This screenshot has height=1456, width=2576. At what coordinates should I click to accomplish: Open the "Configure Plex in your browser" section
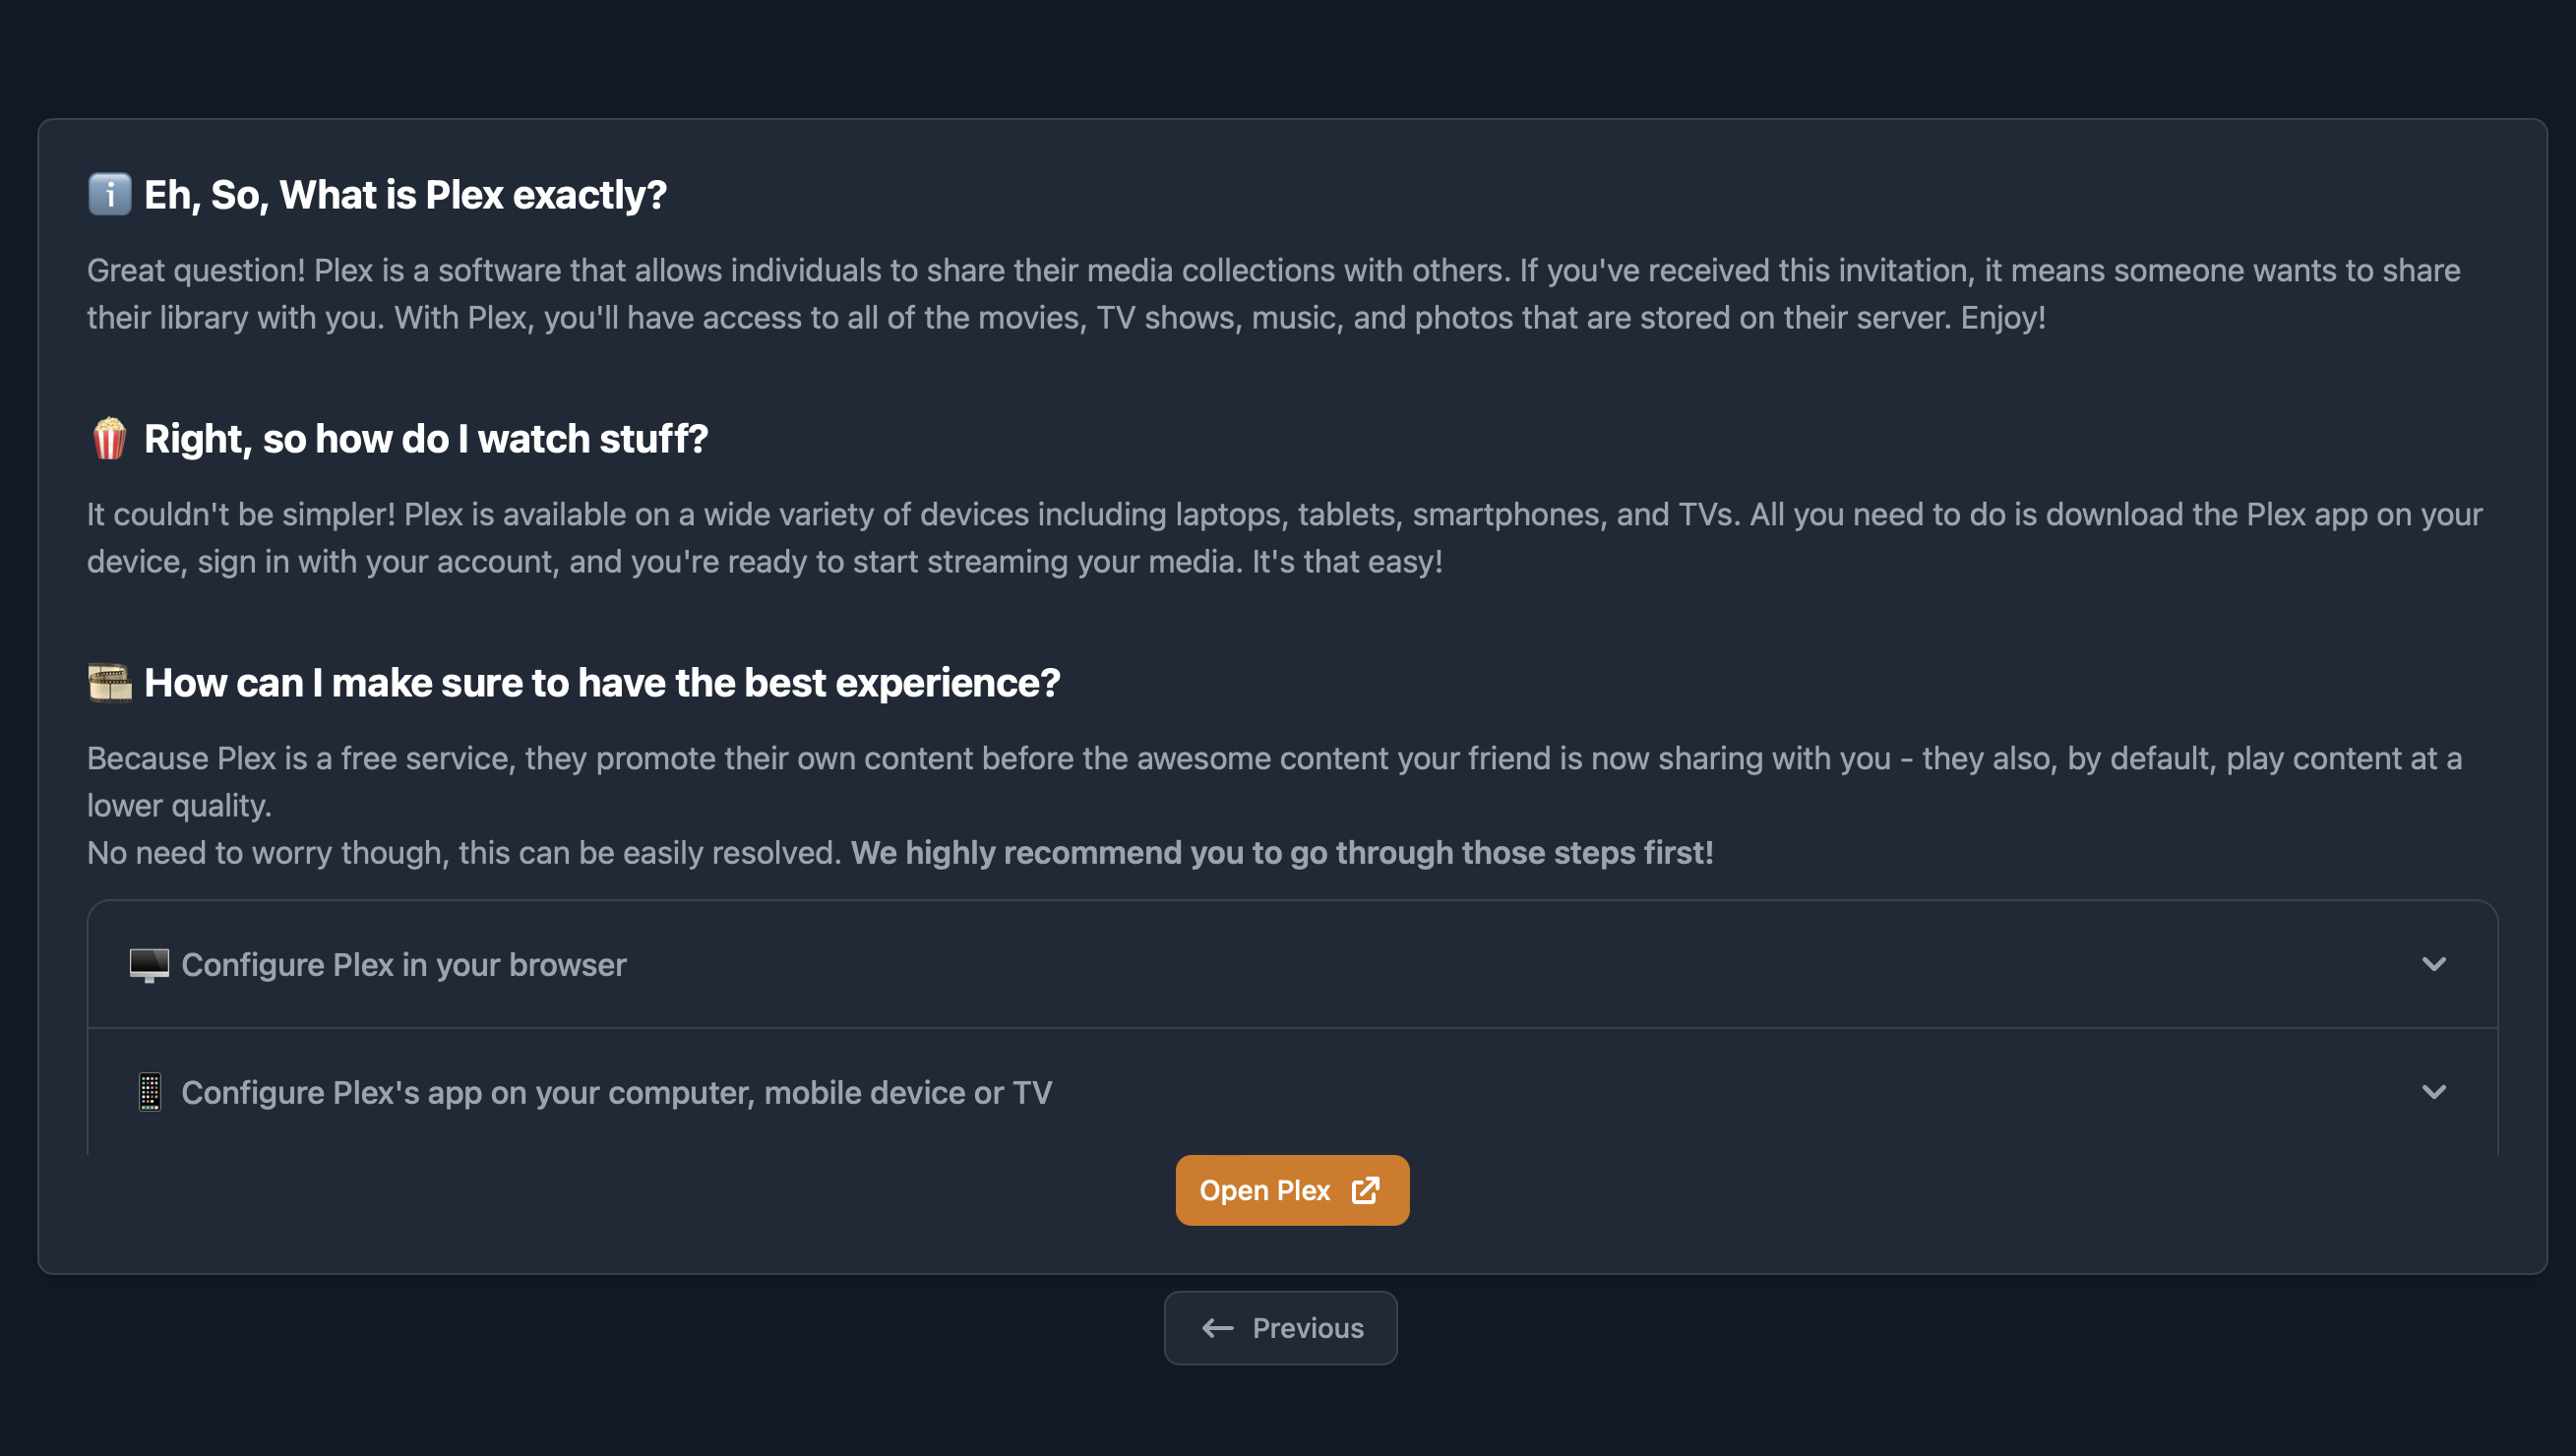(404, 965)
